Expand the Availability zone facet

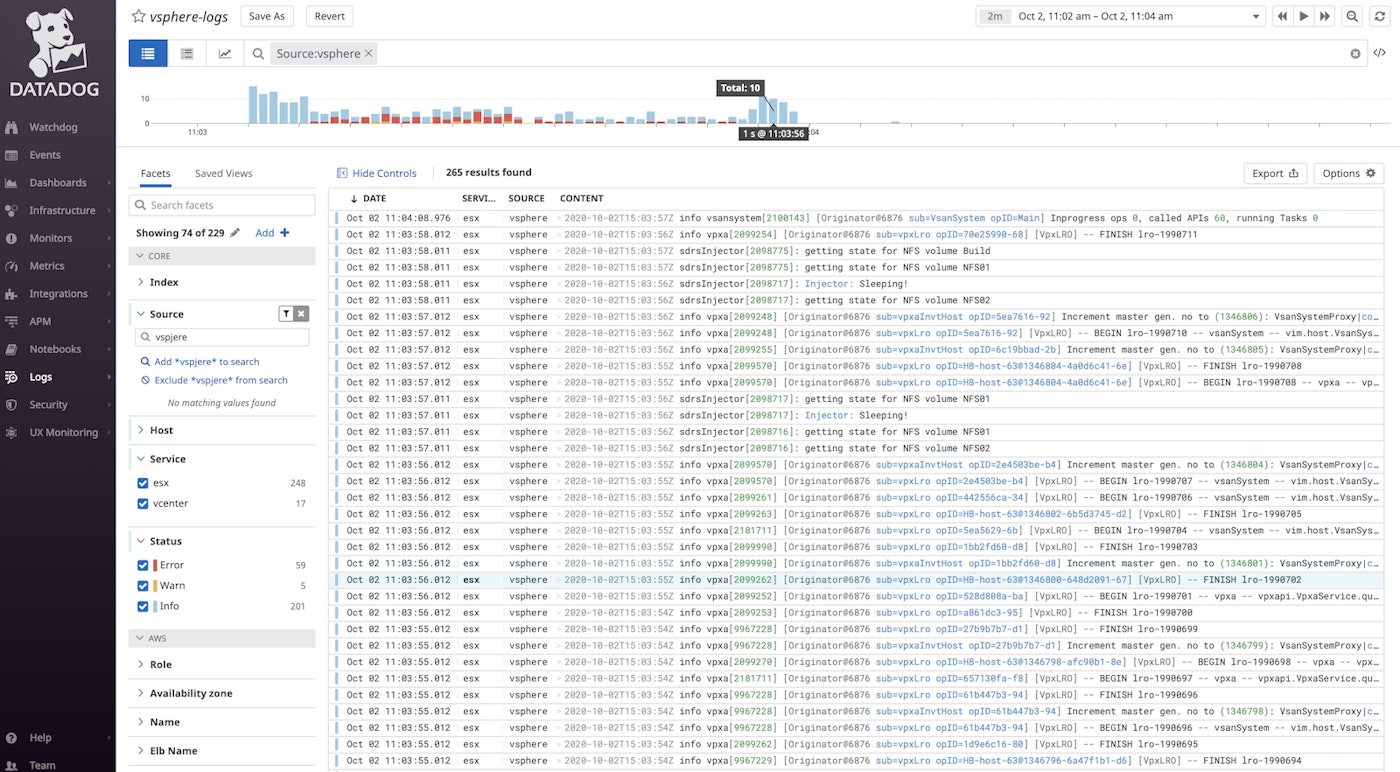(191, 693)
